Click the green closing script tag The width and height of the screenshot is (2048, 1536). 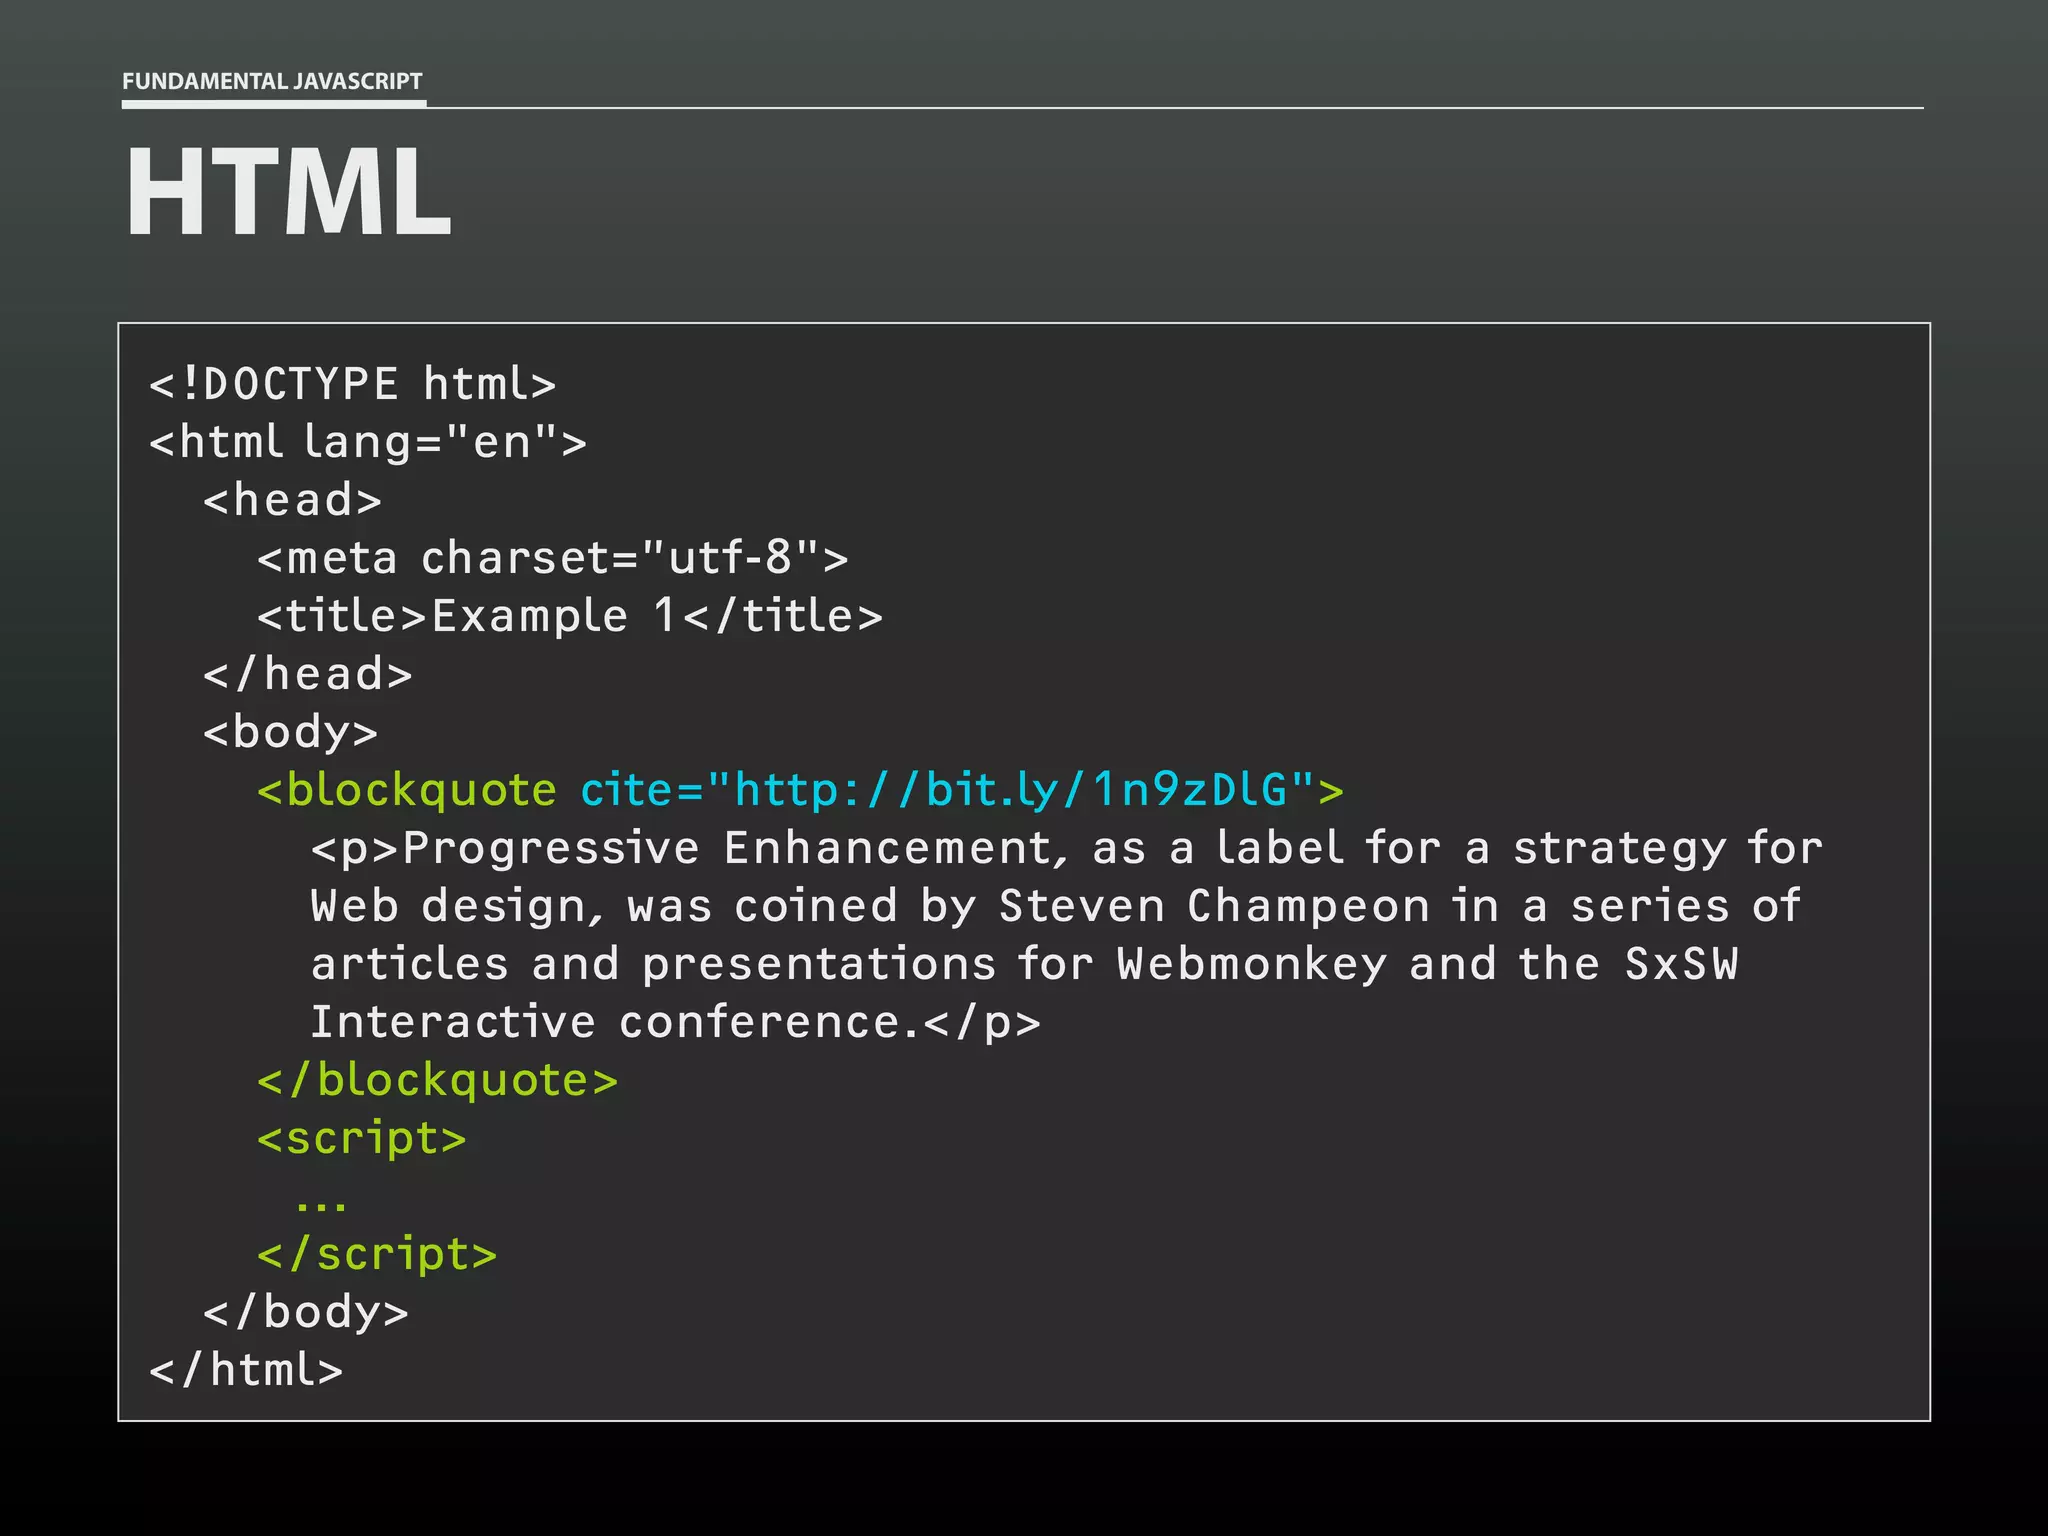[376, 1255]
